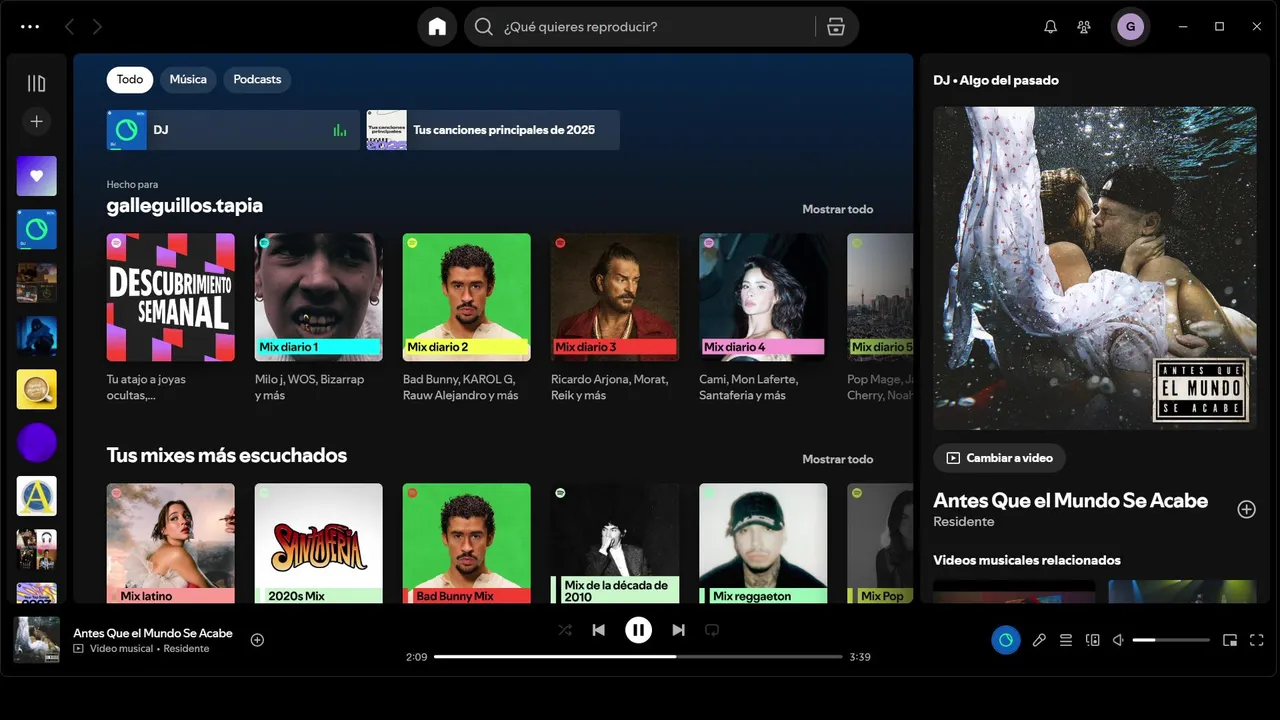Toggle the DJ button in player bar
Image resolution: width=1280 pixels, height=720 pixels.
[x=1006, y=640]
